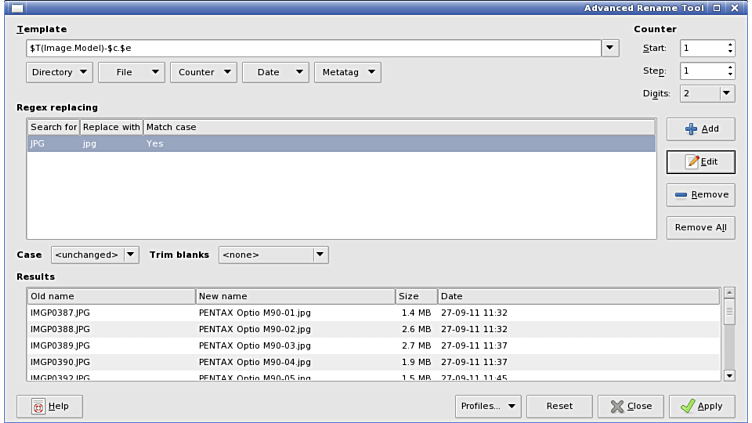752x423 pixels.
Task: Open the Directory placeholder menu
Action: (59, 72)
